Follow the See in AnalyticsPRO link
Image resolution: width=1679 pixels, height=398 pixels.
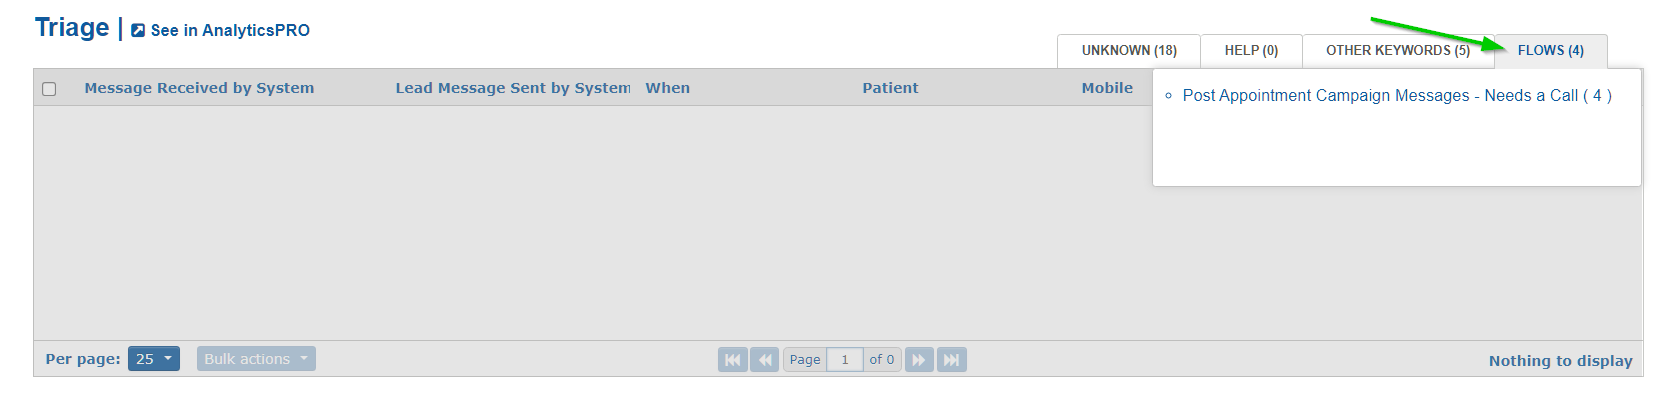point(230,31)
